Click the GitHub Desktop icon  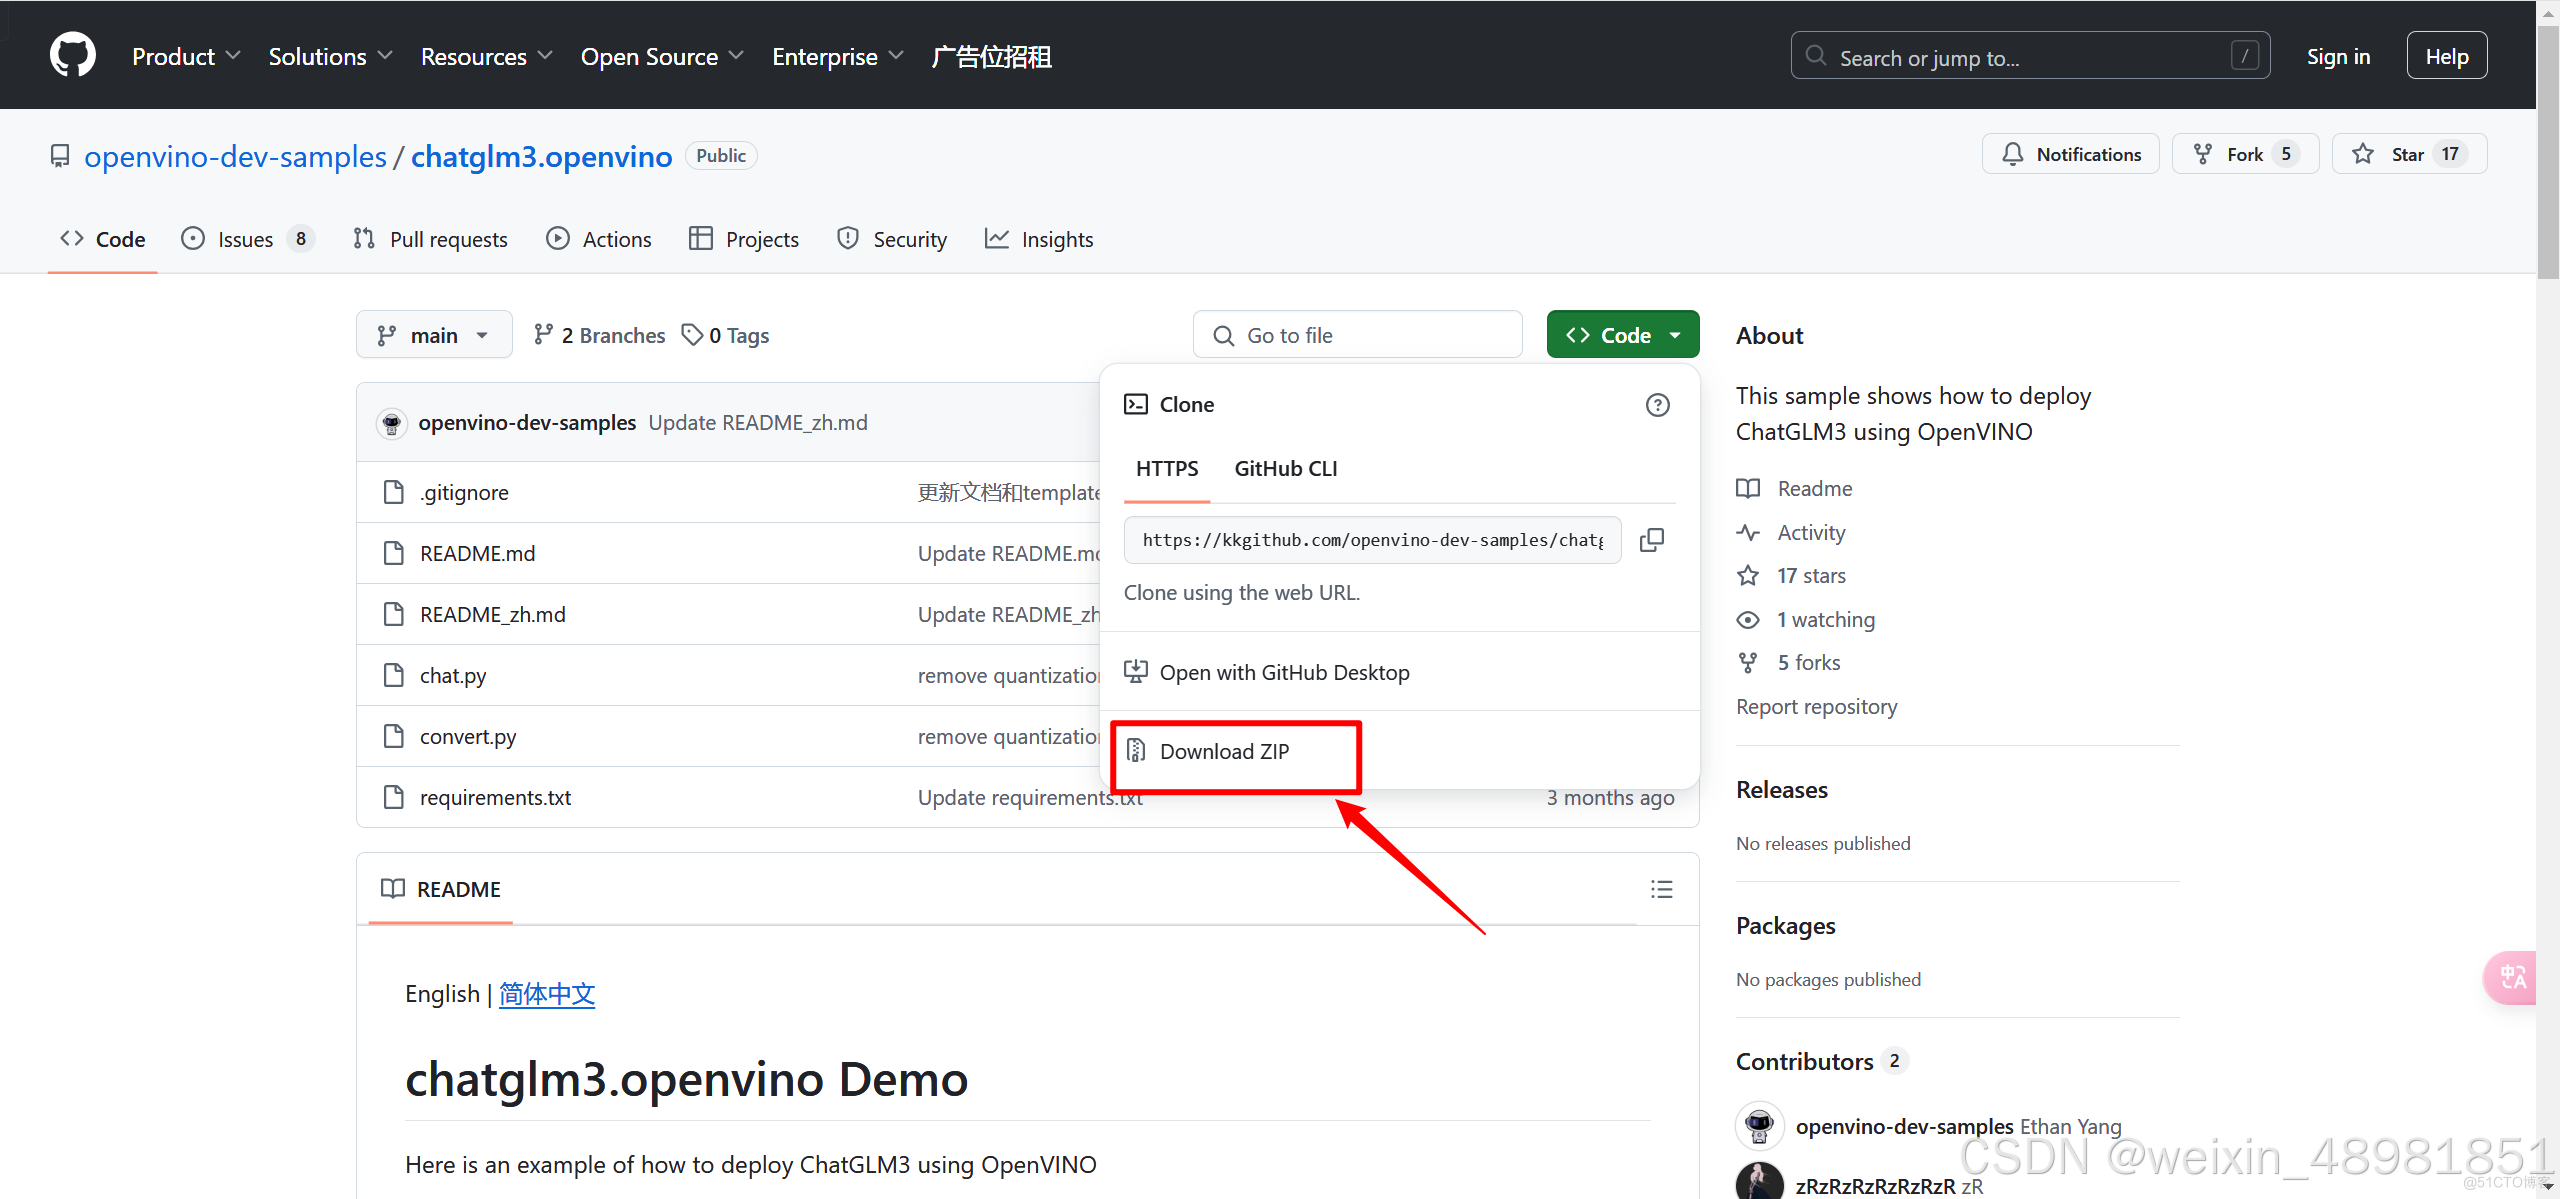[x=1136, y=672]
